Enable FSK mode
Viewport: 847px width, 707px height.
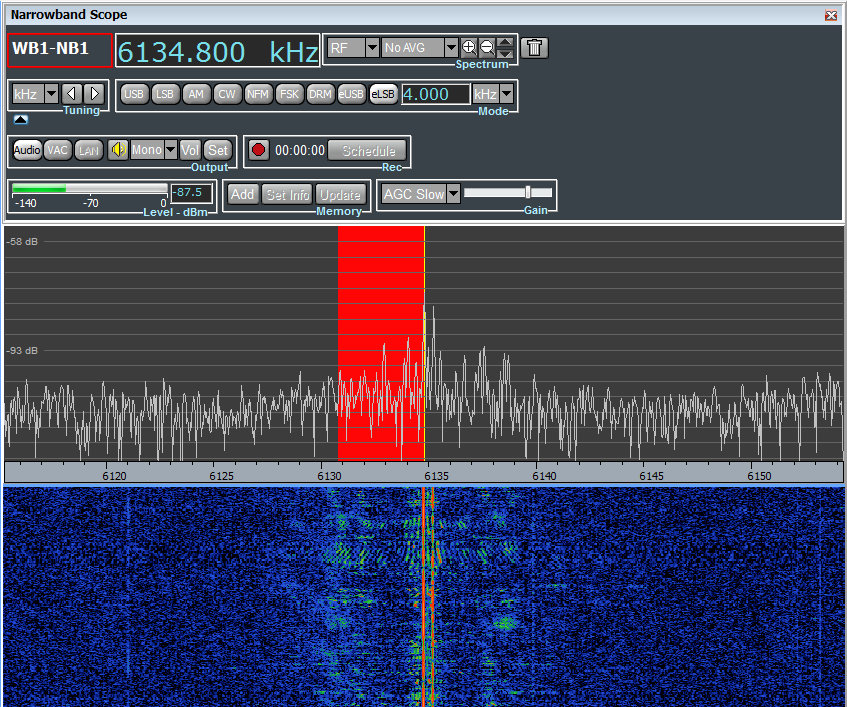[290, 94]
